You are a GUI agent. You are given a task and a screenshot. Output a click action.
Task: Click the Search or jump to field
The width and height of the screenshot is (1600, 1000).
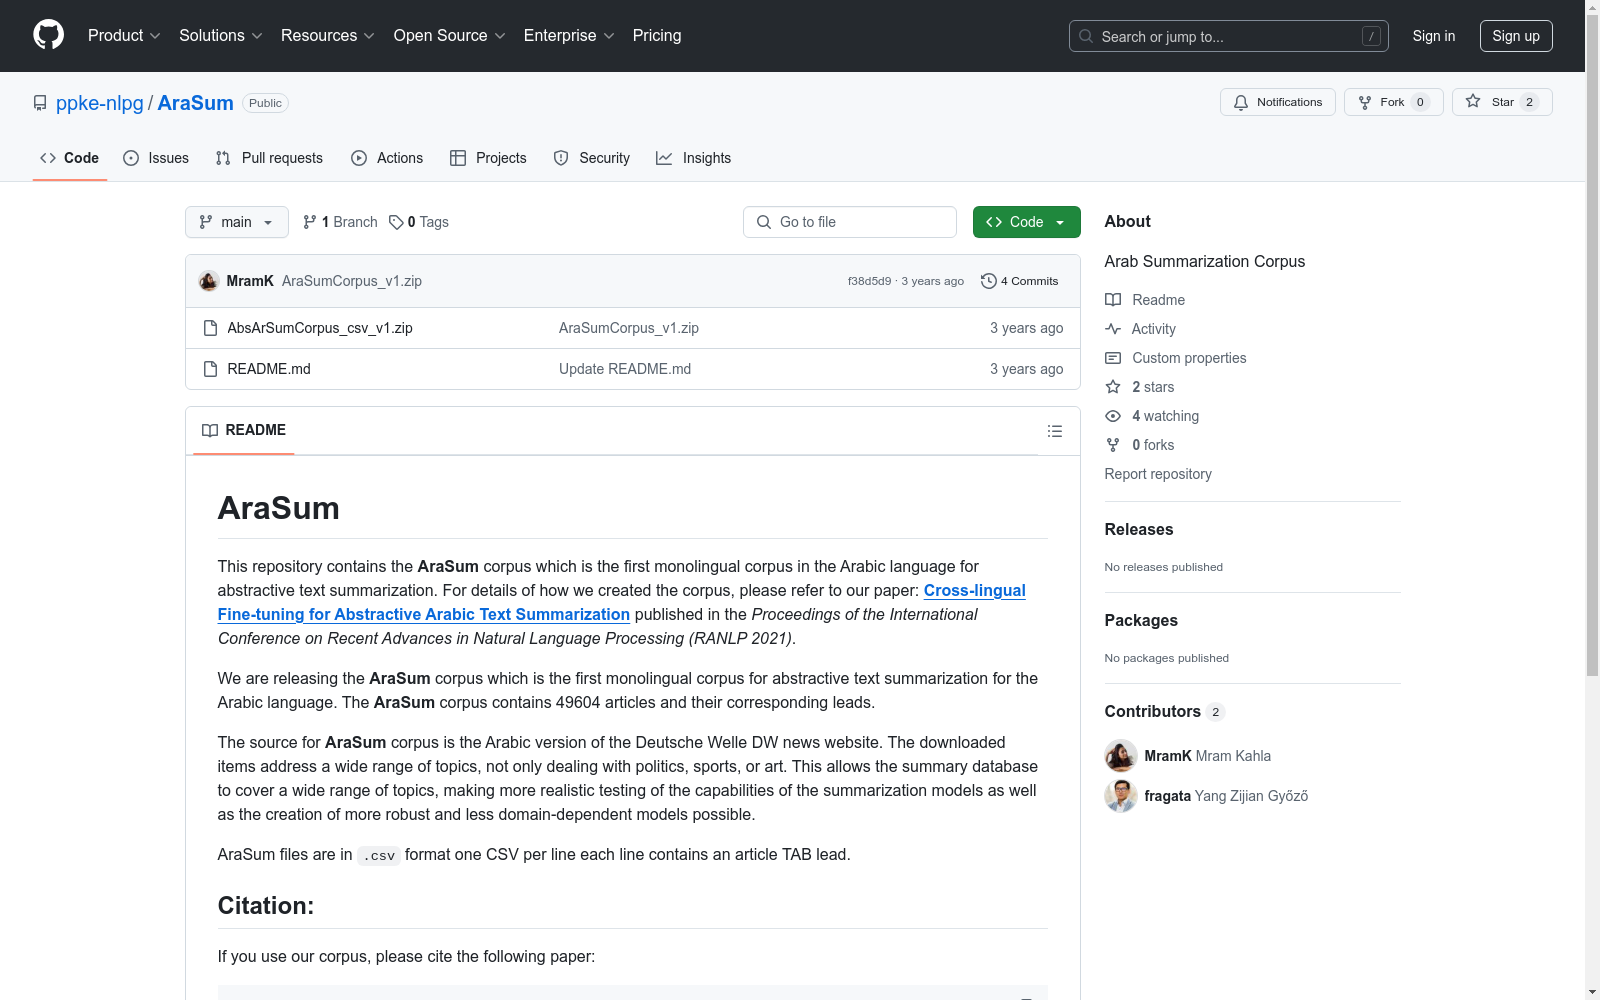(1229, 36)
